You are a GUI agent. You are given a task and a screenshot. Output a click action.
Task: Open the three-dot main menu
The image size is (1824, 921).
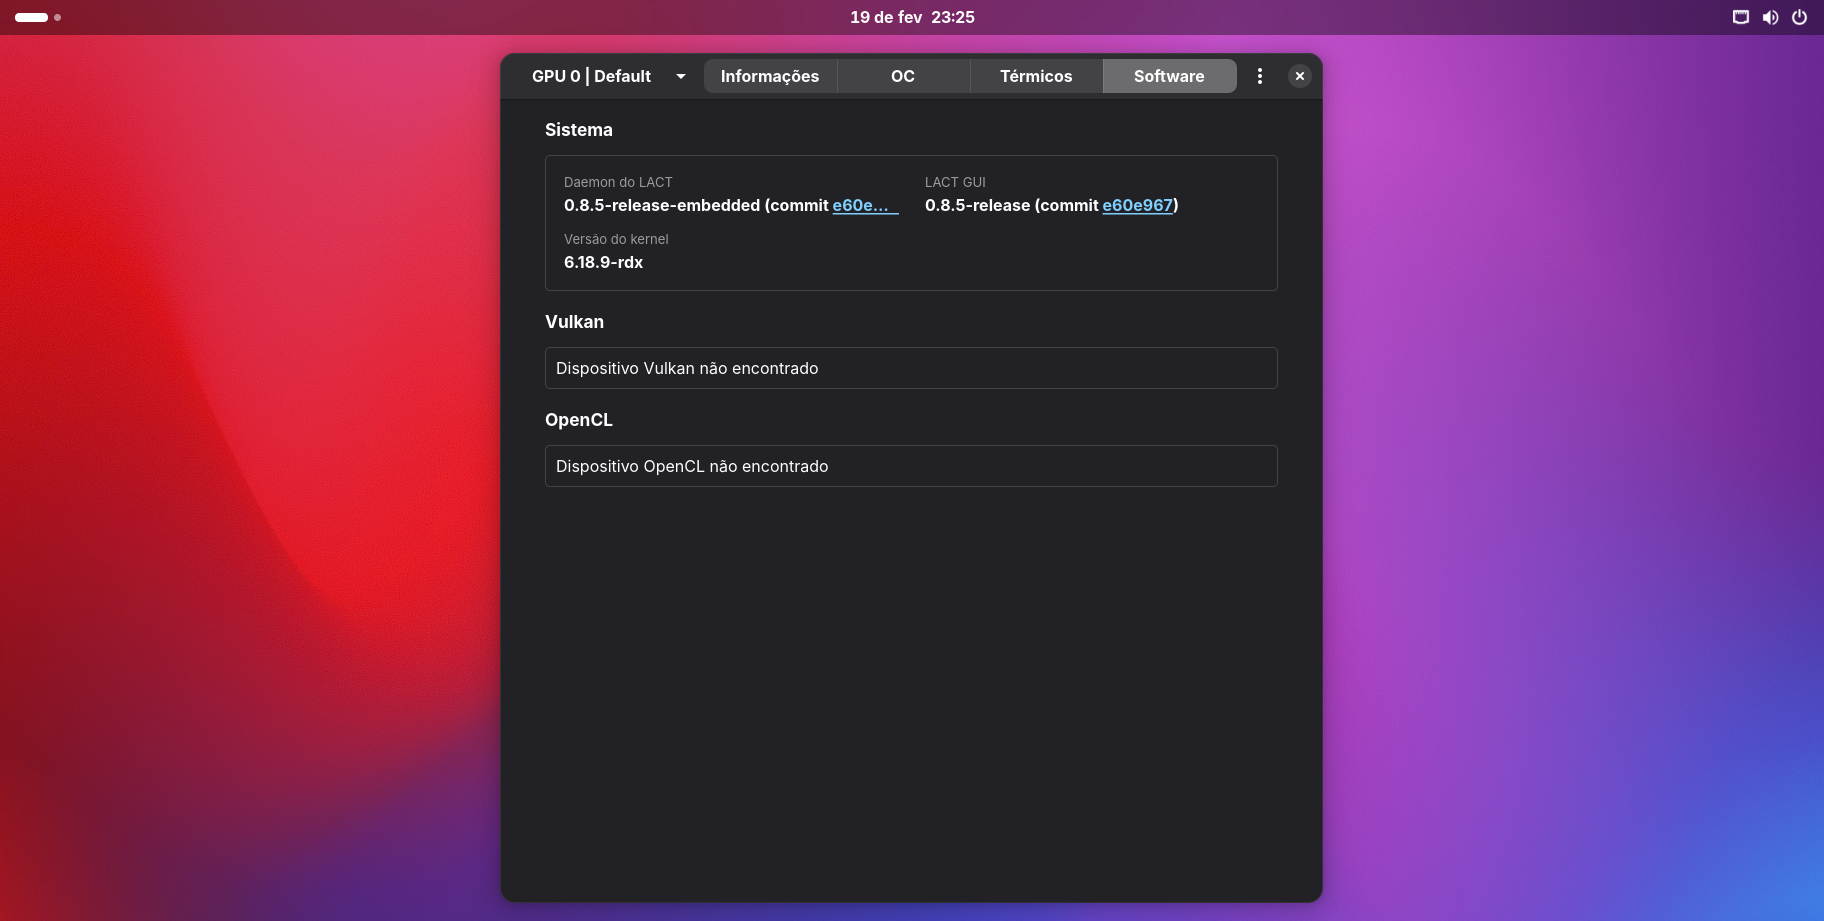[1259, 76]
